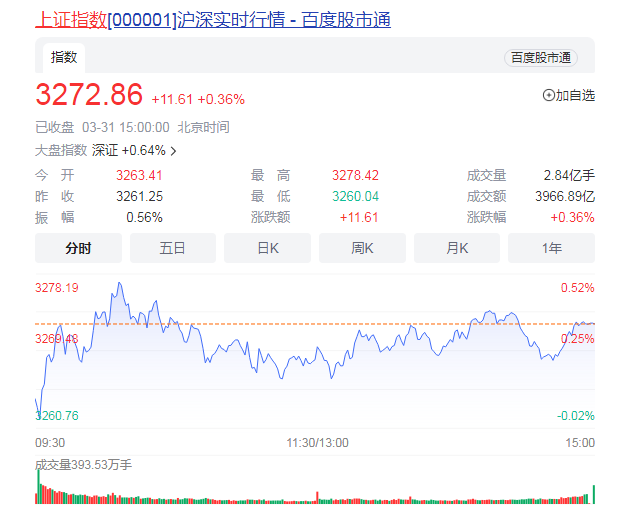Click the plus icon beside 加自选
627x511 pixels.
548,95
